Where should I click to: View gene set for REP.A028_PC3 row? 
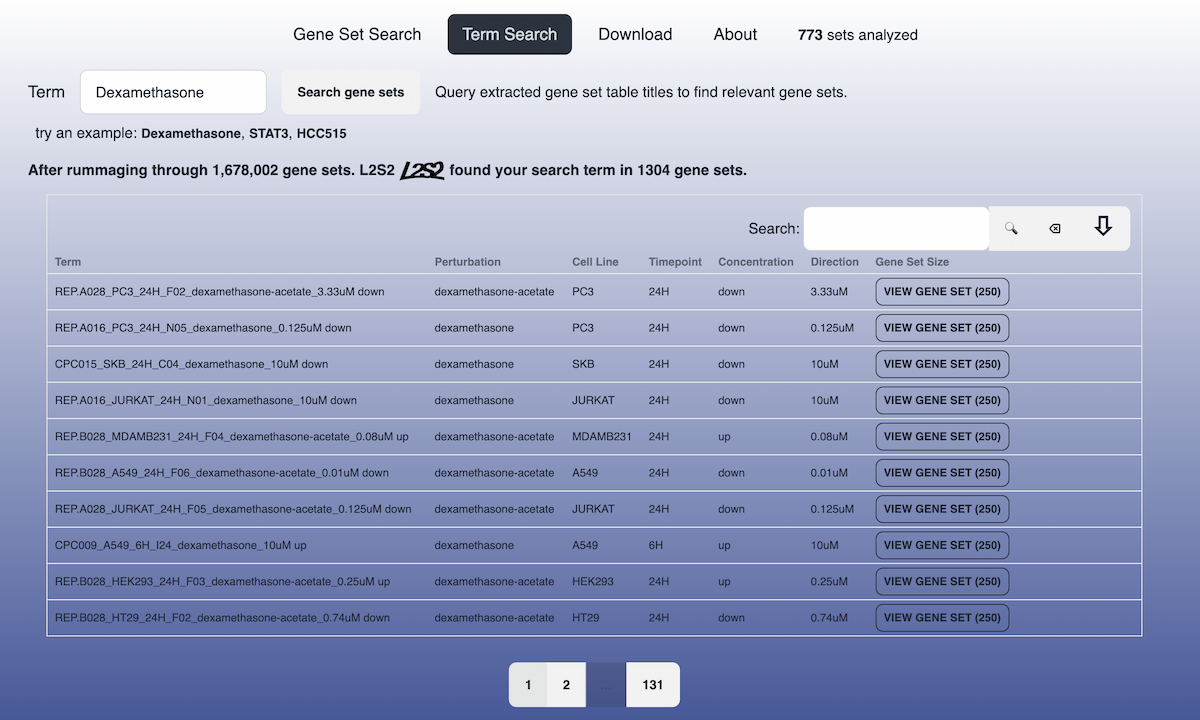(x=942, y=292)
